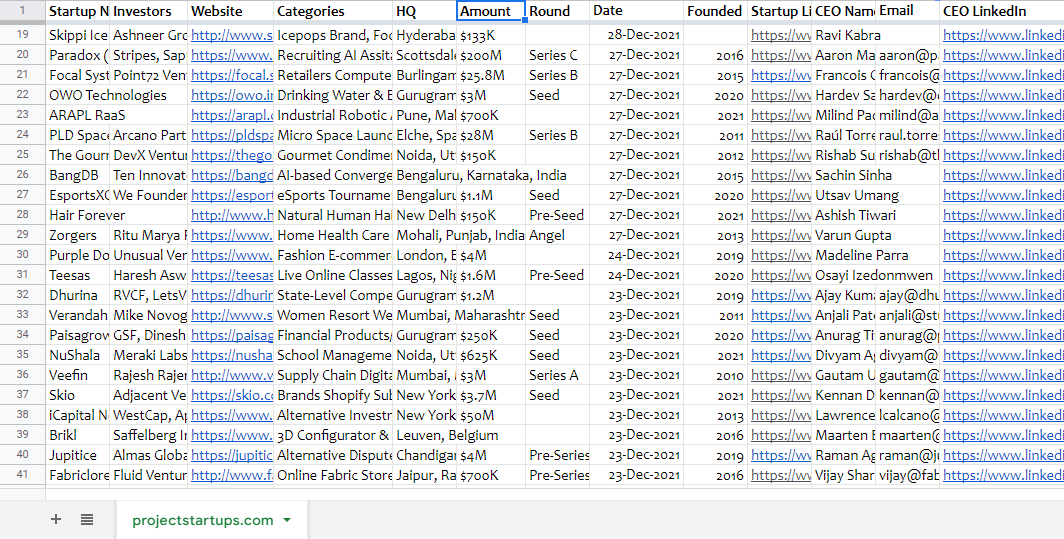Image resolution: width=1064 pixels, height=539 pixels.
Task: Open CEO LinkedIn link for Sachin Sinha
Action: click(1003, 176)
